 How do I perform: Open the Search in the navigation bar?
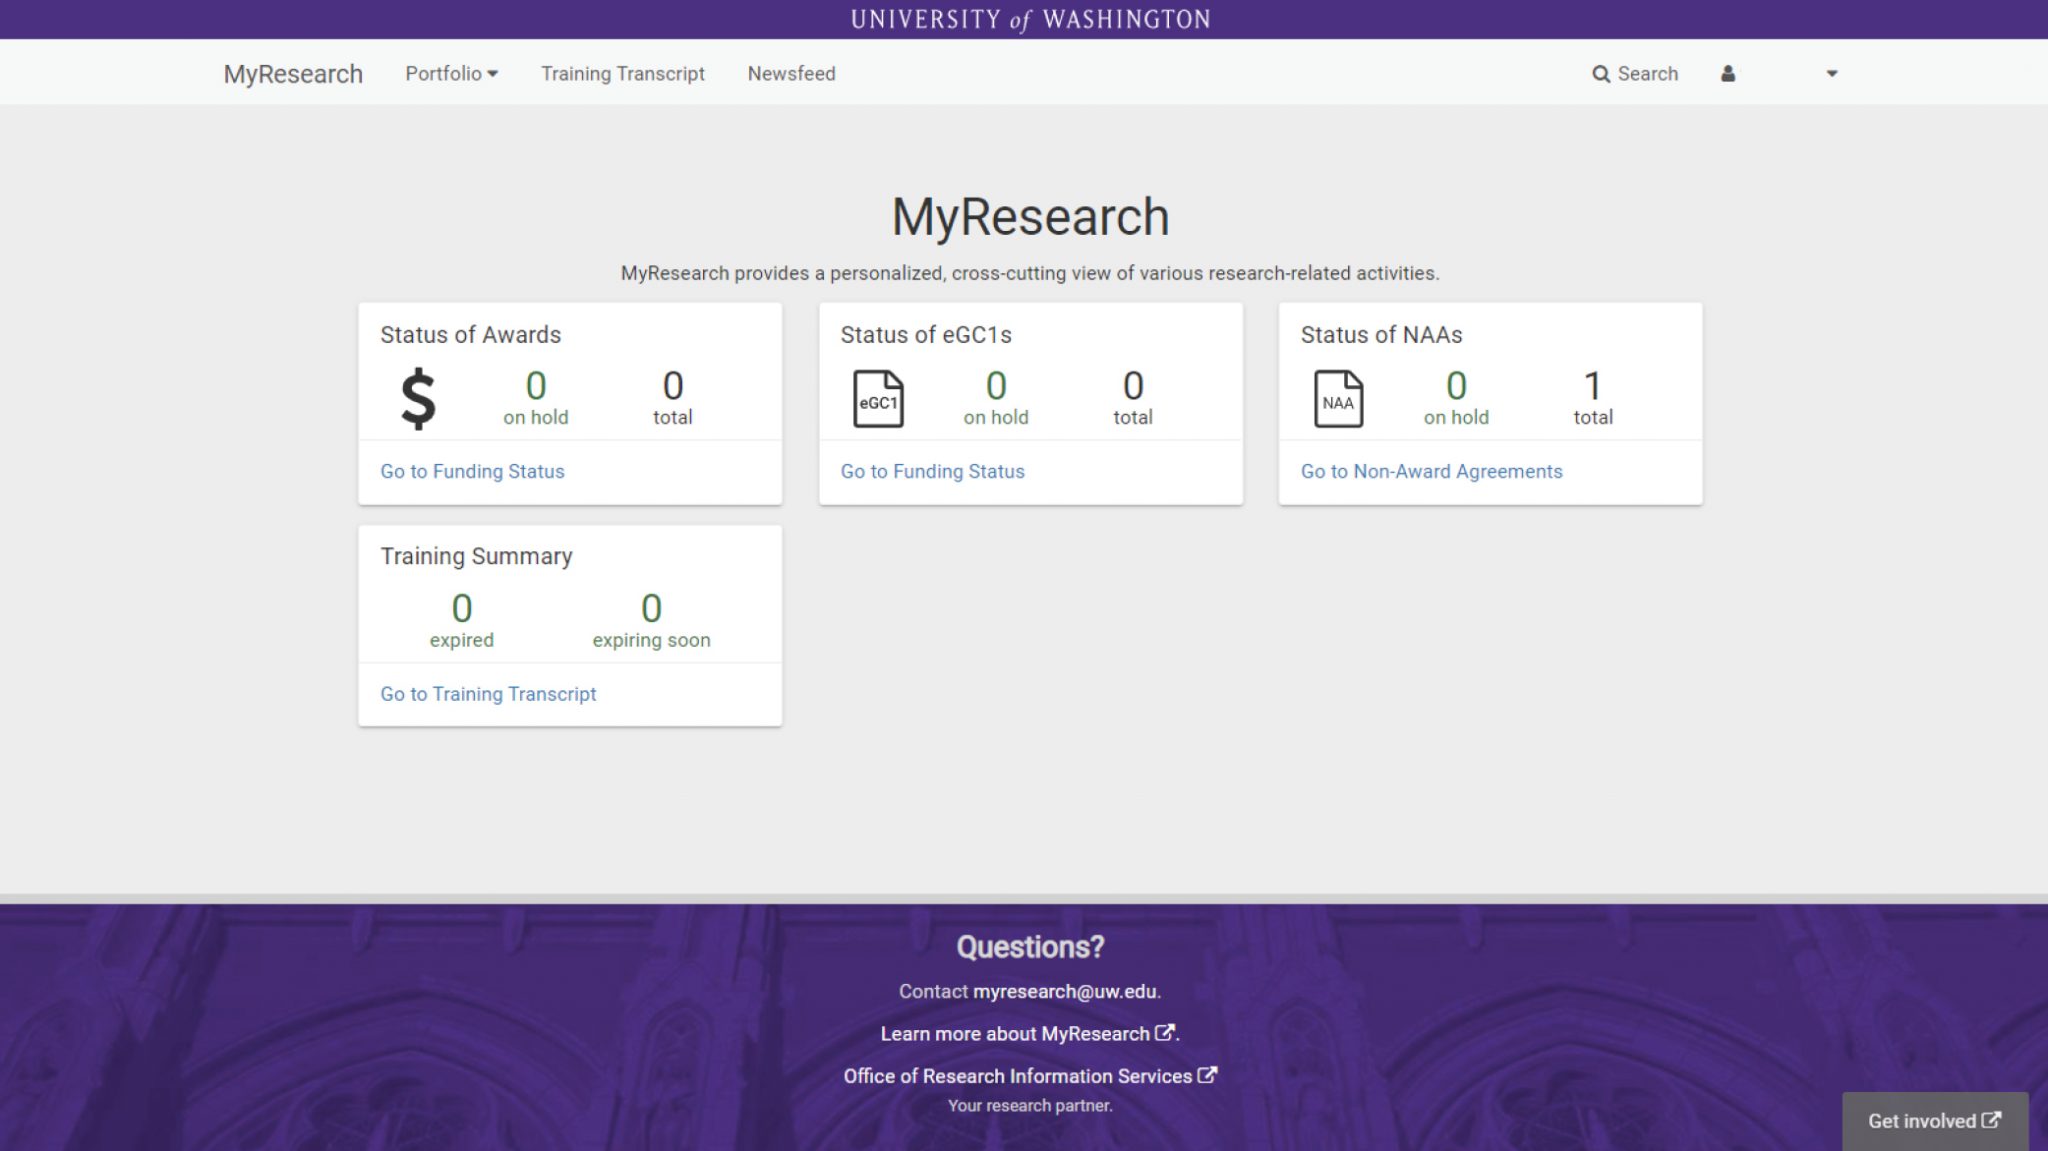point(1634,73)
